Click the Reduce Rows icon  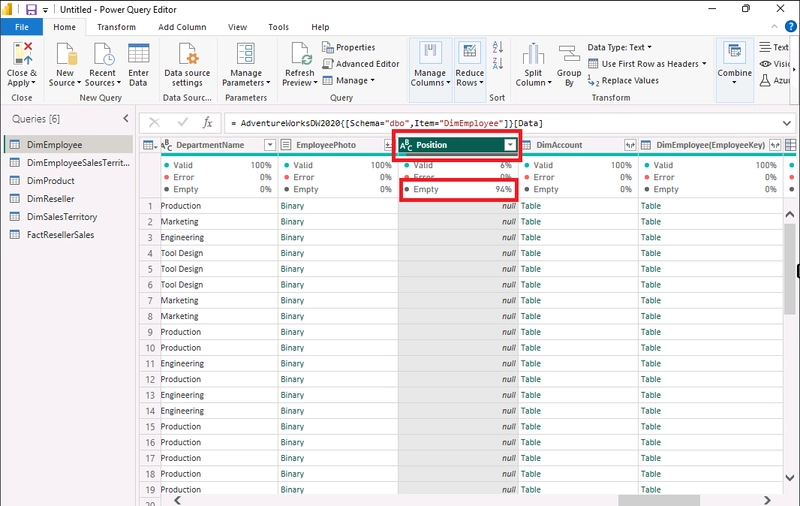coord(469,53)
